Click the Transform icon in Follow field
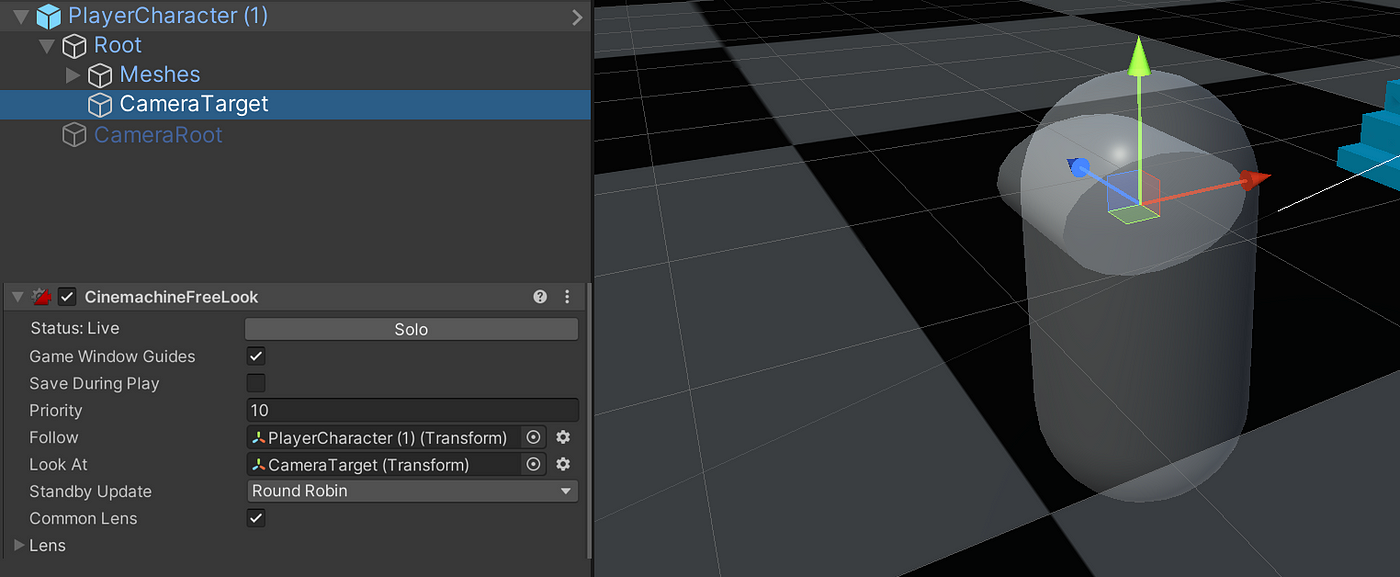Viewport: 1400px width, 577px height. tap(259, 438)
